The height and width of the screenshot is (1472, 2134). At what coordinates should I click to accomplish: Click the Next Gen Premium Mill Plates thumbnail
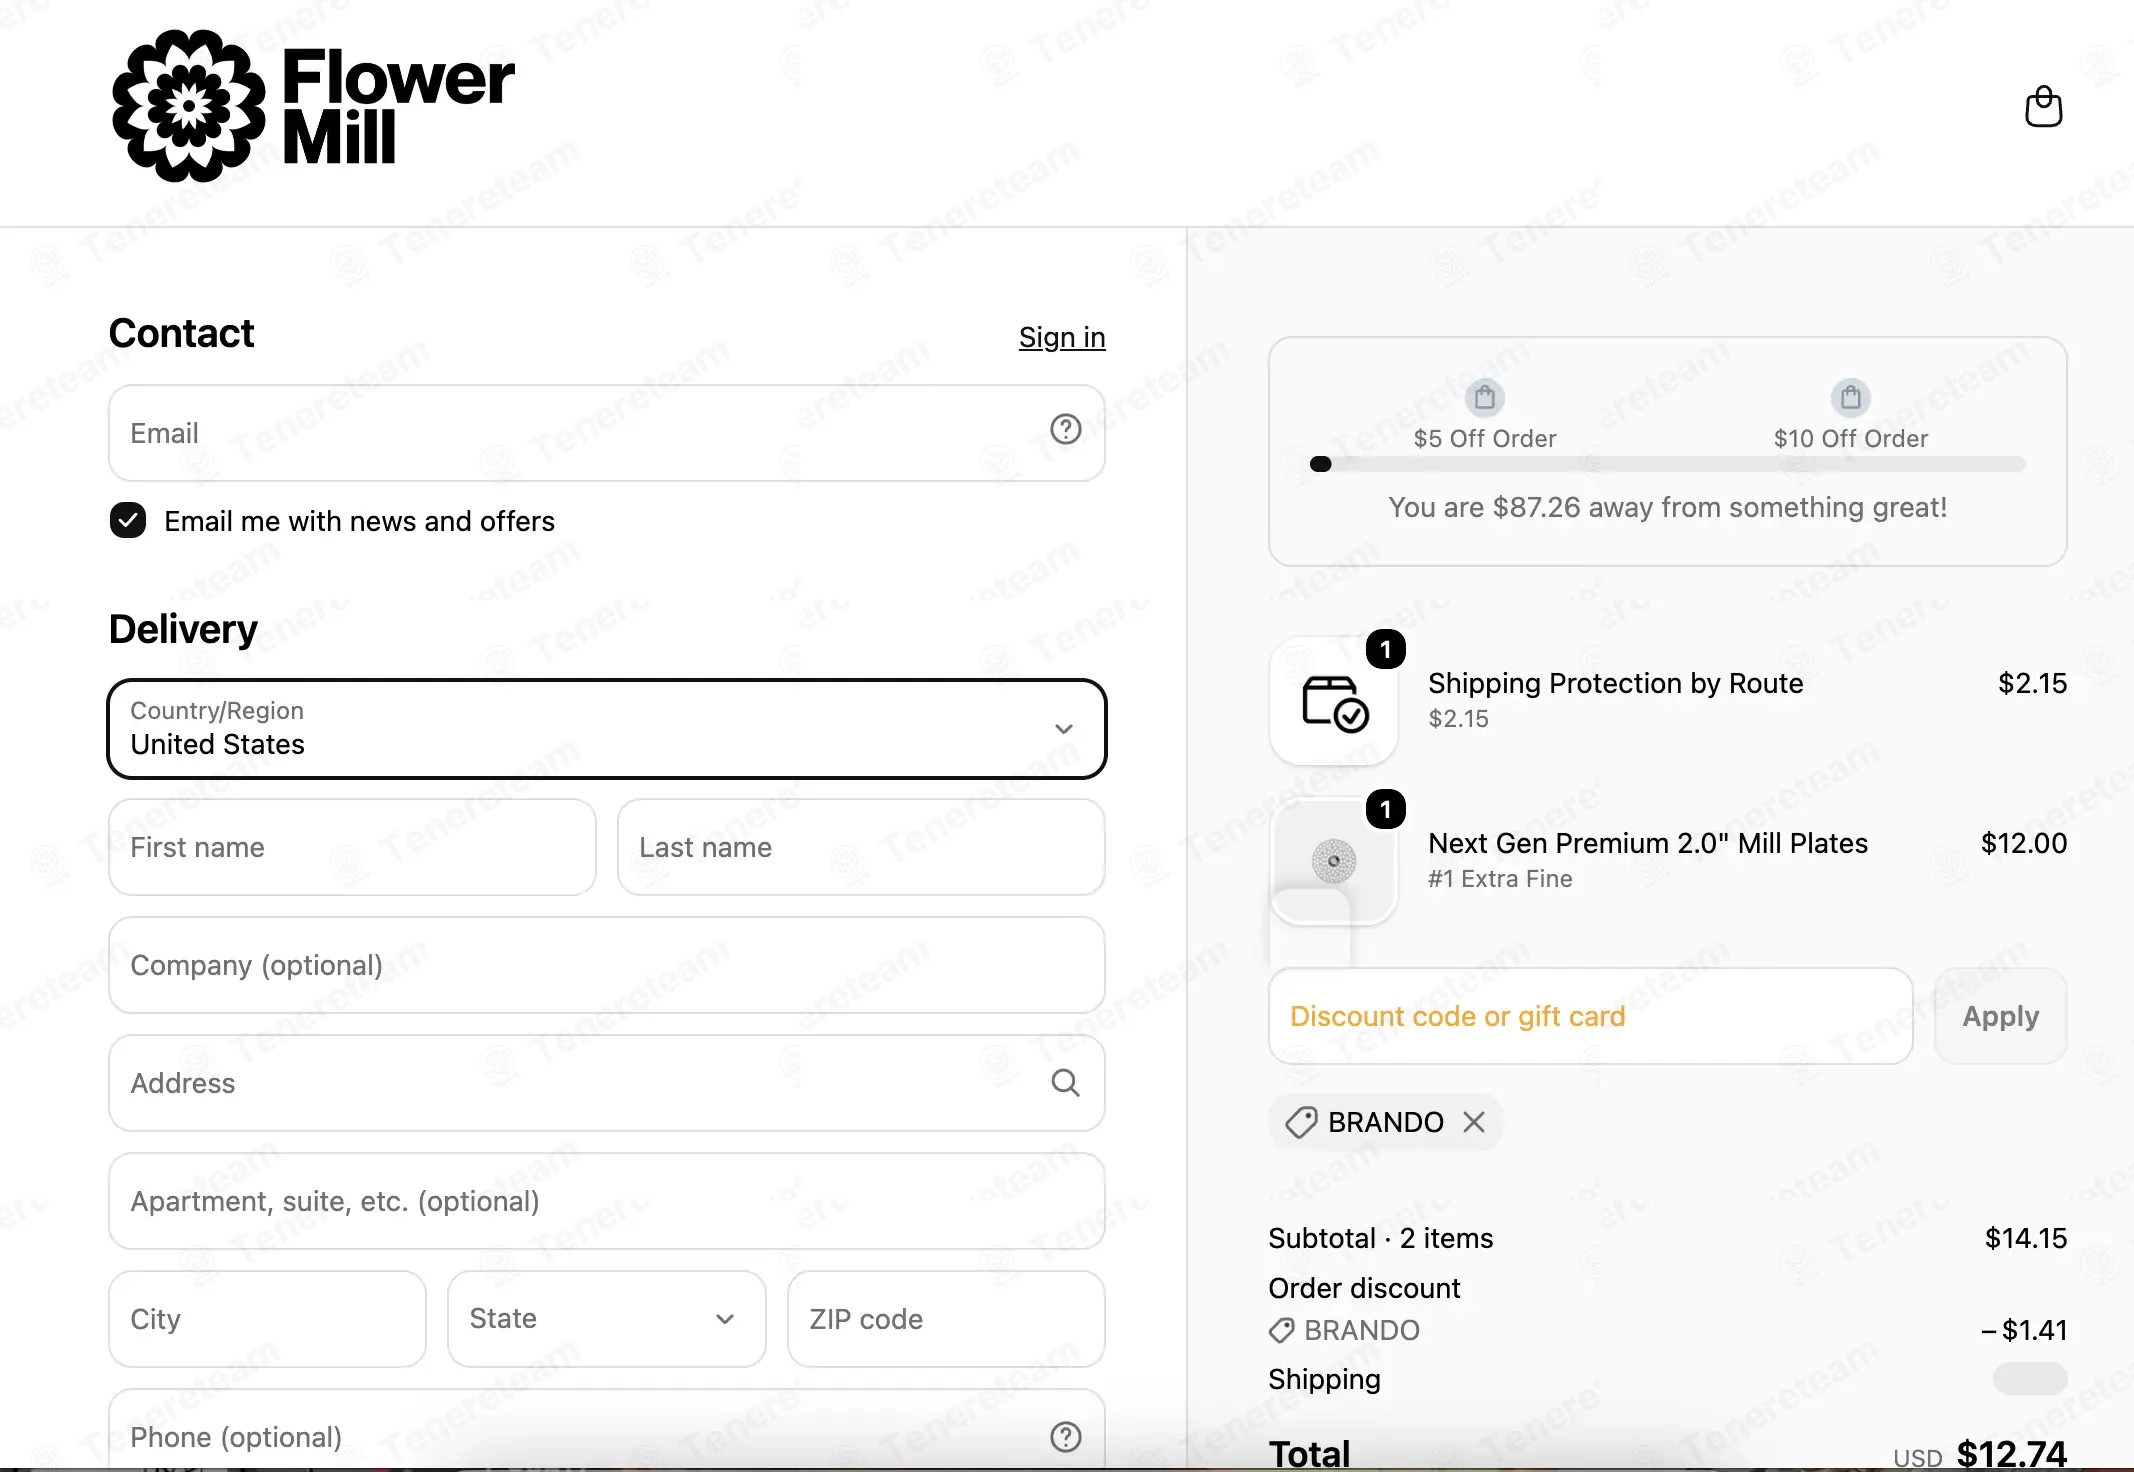1333,861
